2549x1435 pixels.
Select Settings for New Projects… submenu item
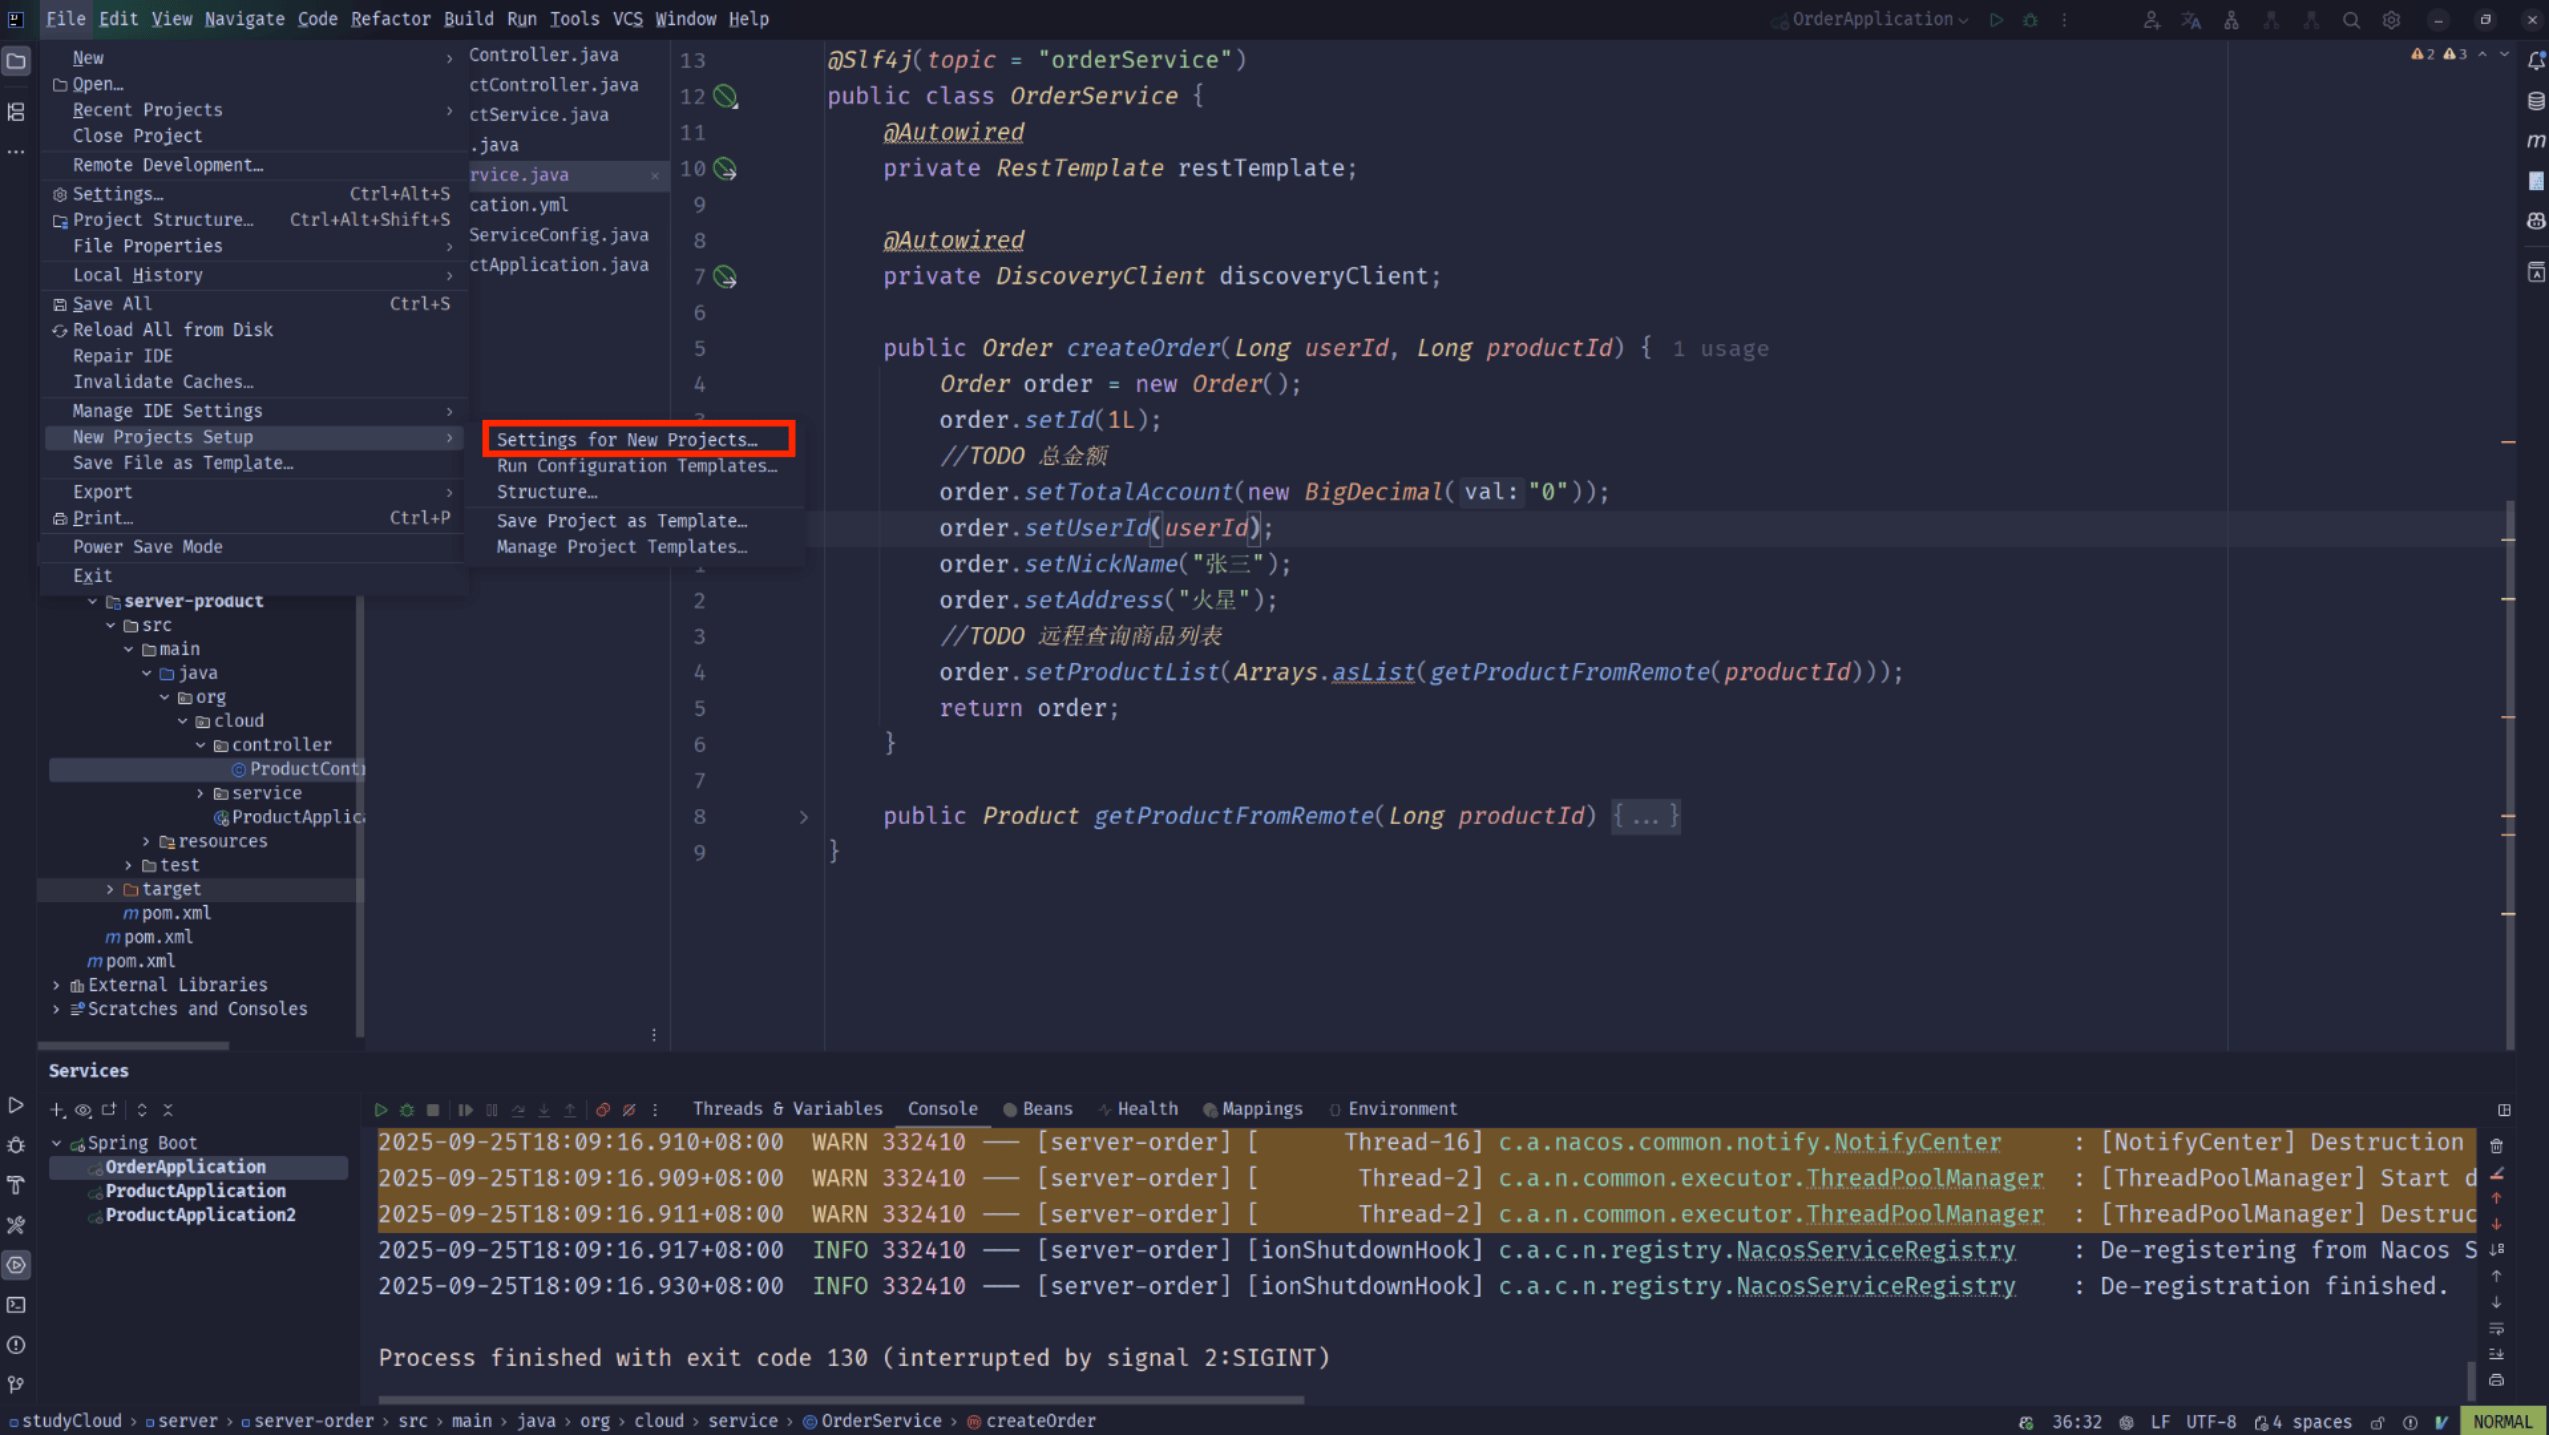(x=627, y=440)
